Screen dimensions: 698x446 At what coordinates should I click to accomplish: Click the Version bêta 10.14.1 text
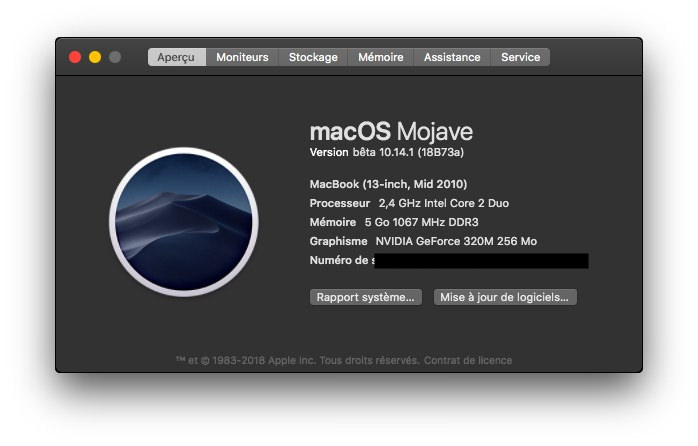[x=387, y=152]
